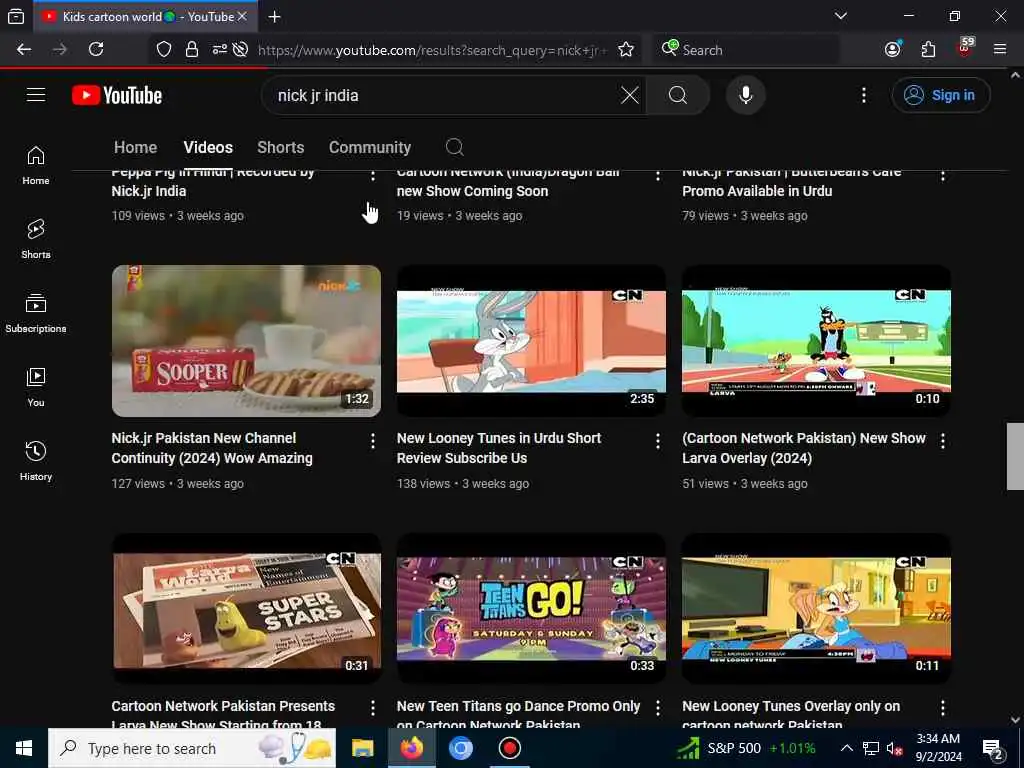Open options for Teen Titans go Dance video
Viewport: 1024px width, 768px height.
(658, 708)
